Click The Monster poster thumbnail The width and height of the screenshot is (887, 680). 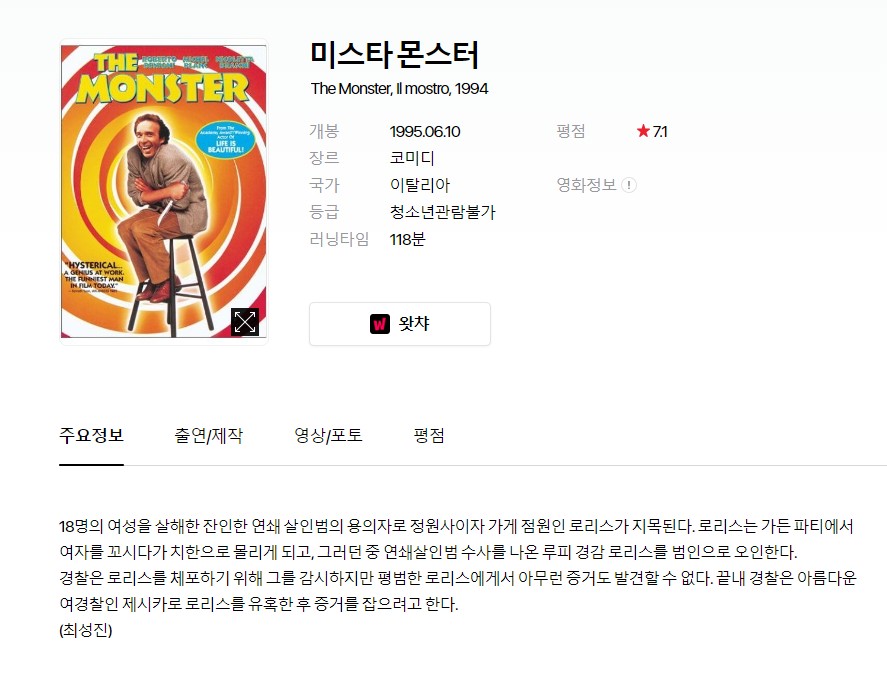pyautogui.click(x=163, y=191)
